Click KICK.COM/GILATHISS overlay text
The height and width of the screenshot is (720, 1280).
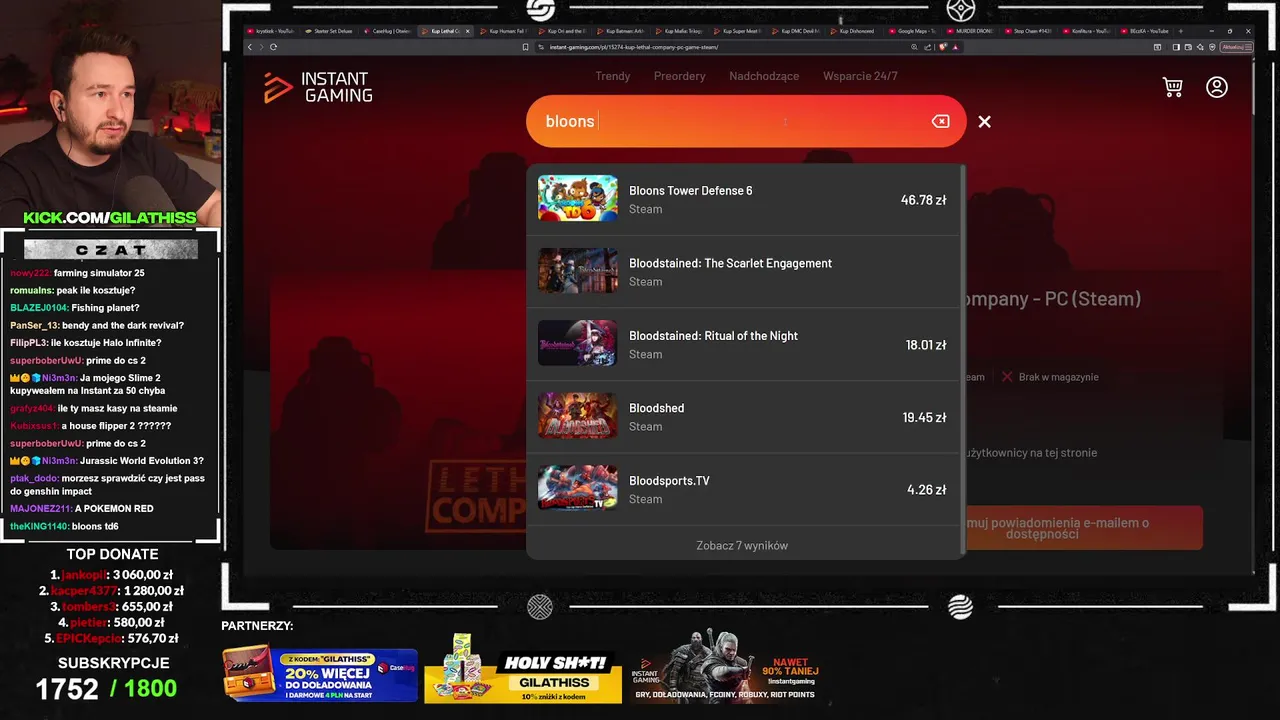(110, 218)
